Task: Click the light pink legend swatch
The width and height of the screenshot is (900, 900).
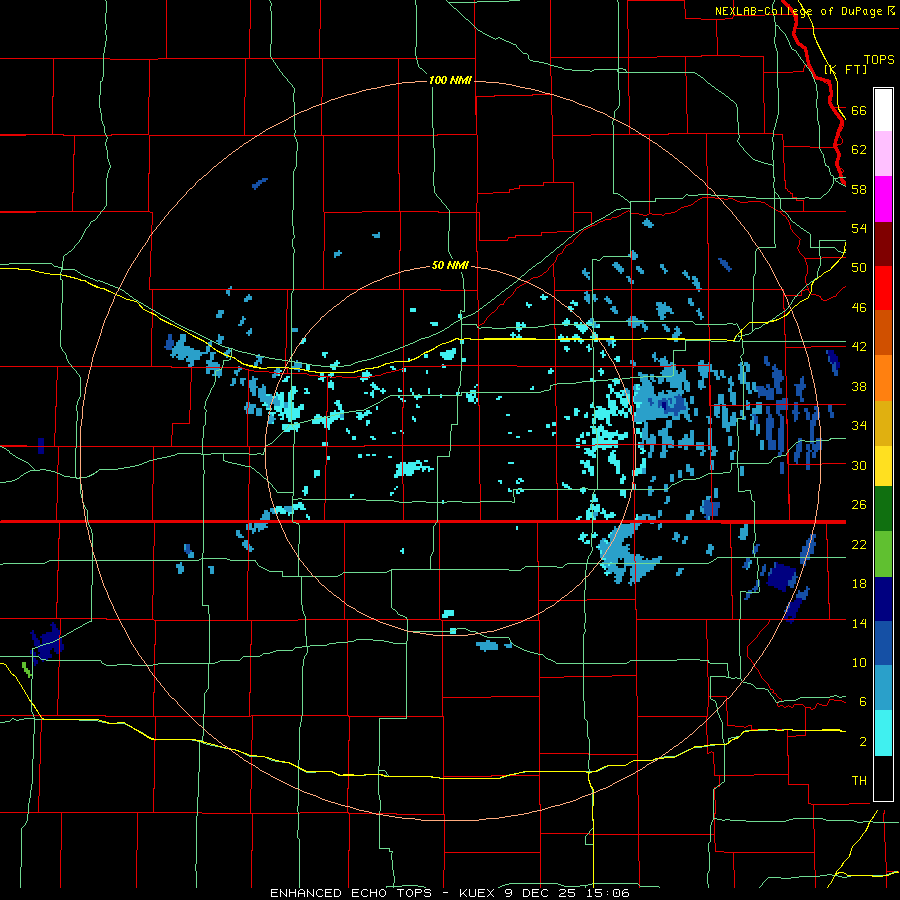Action: (883, 154)
